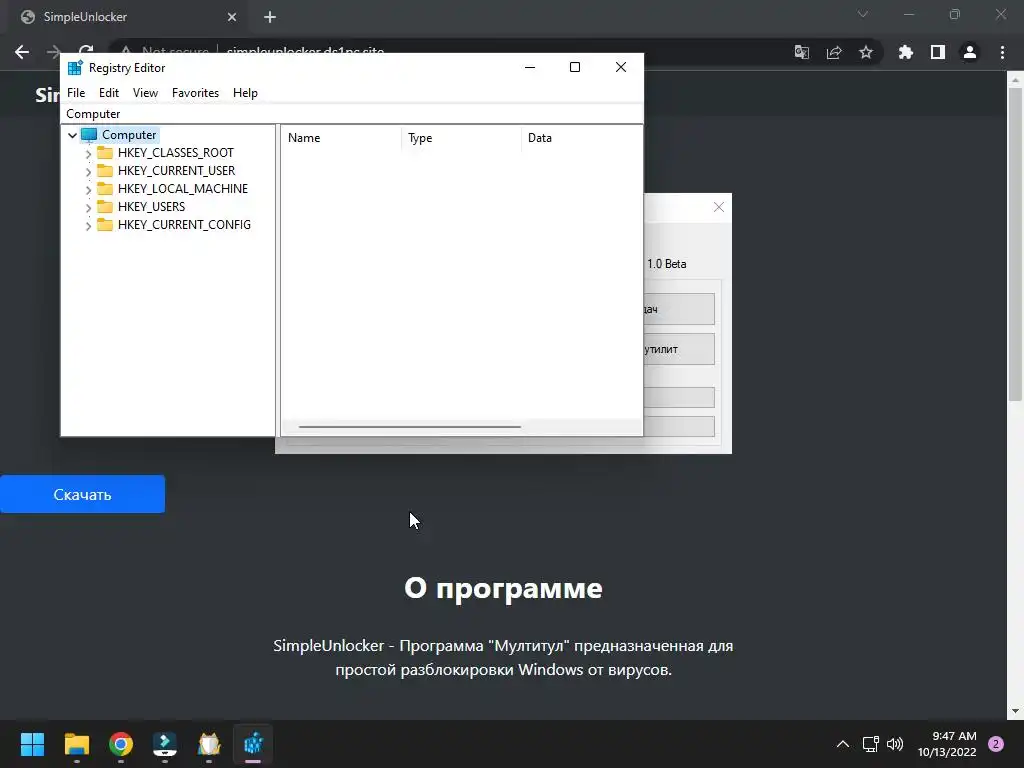Click the HKEY_CURRENT_CONFIG folder icon
The height and width of the screenshot is (768, 1024).
104,225
